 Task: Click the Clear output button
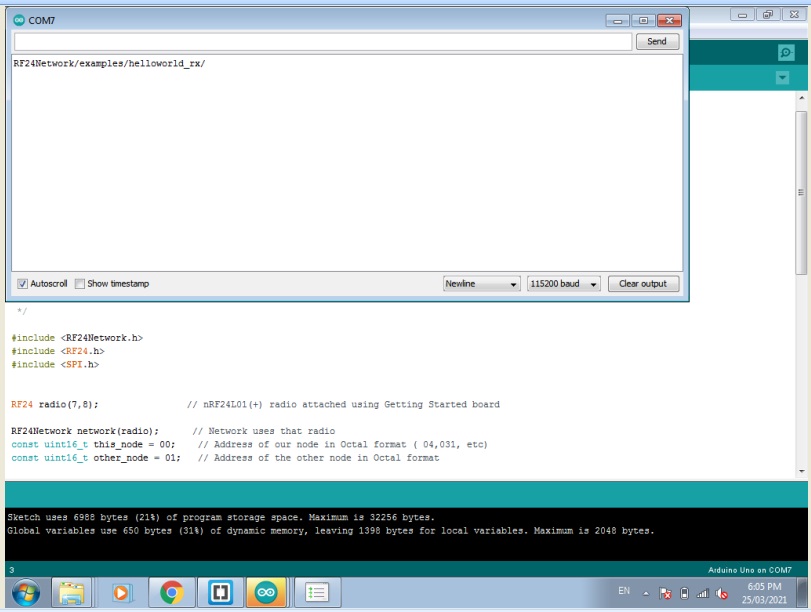pyautogui.click(x=643, y=283)
